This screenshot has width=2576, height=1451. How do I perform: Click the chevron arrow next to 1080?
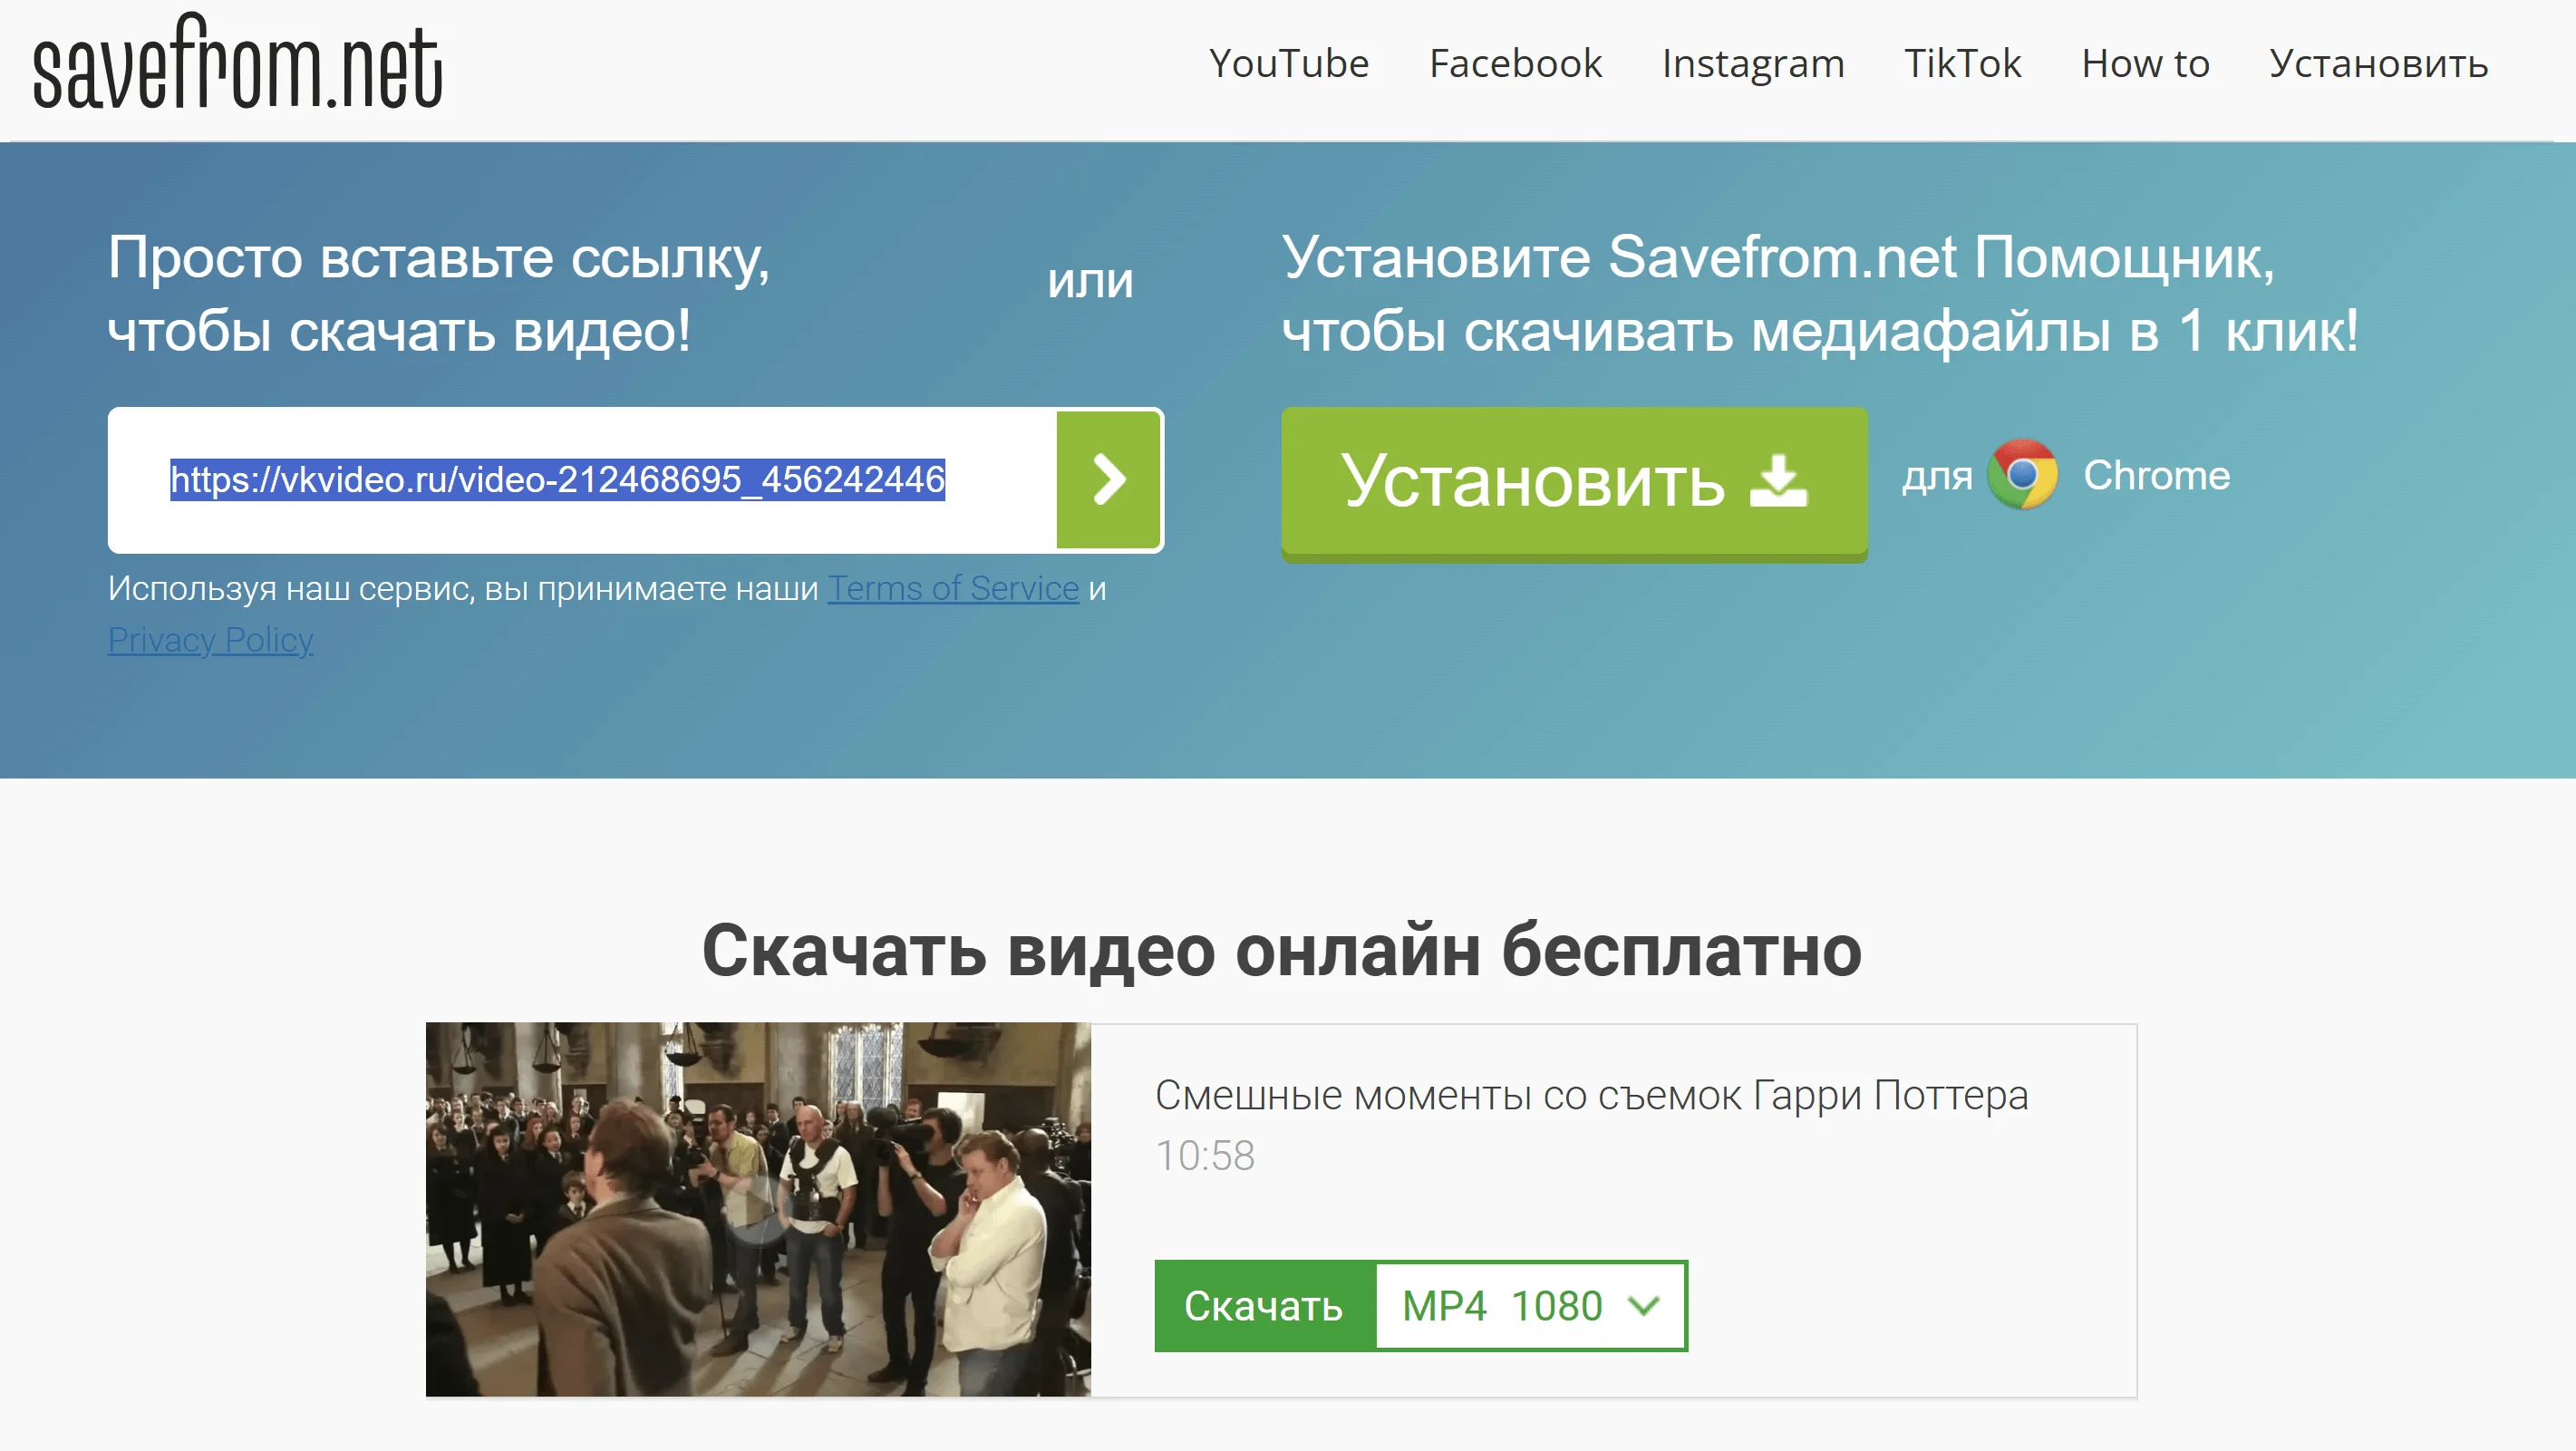coord(1643,1306)
